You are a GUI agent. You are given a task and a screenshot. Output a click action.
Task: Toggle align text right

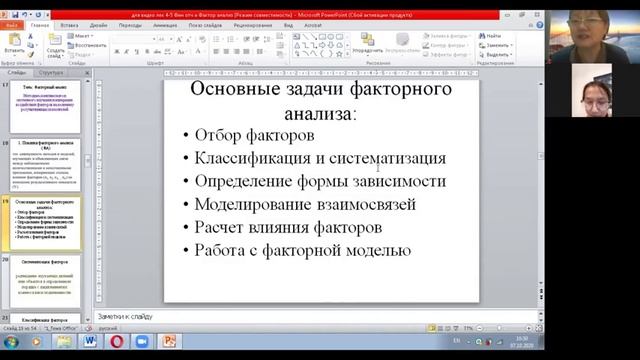237,52
